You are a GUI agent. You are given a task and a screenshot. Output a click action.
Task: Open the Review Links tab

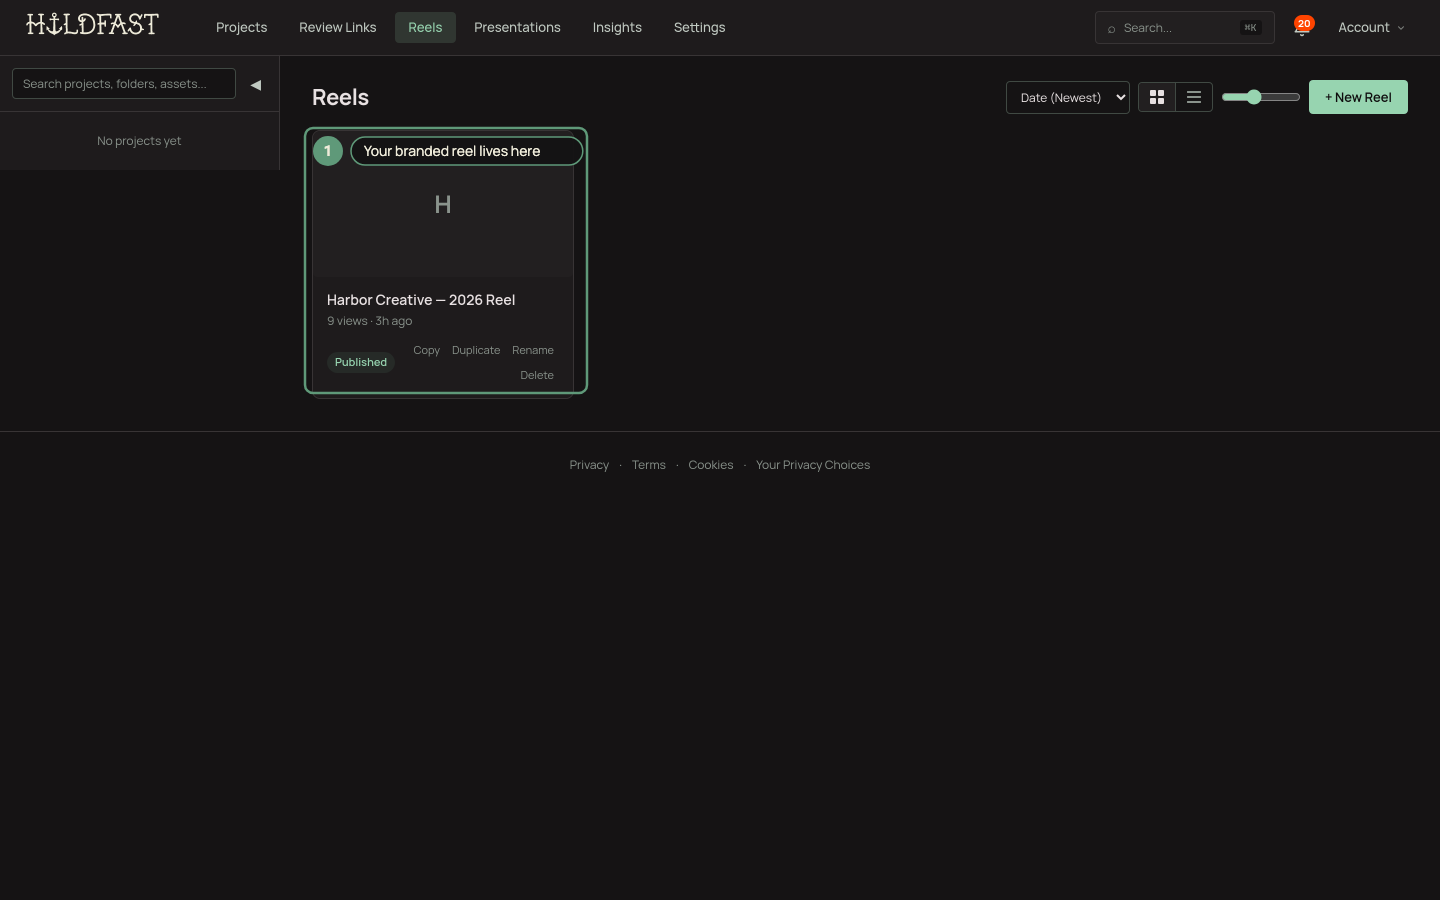click(x=338, y=27)
